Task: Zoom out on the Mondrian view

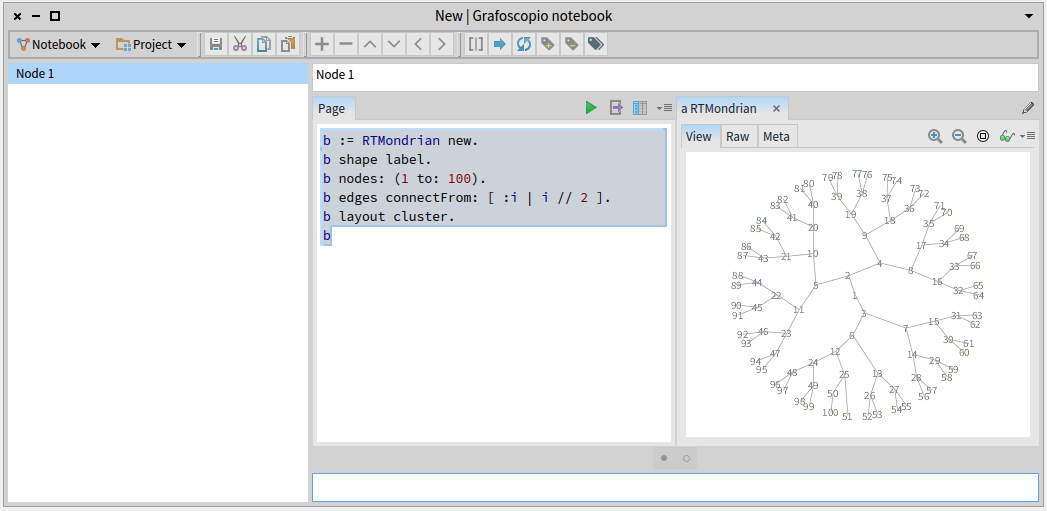Action: click(959, 136)
